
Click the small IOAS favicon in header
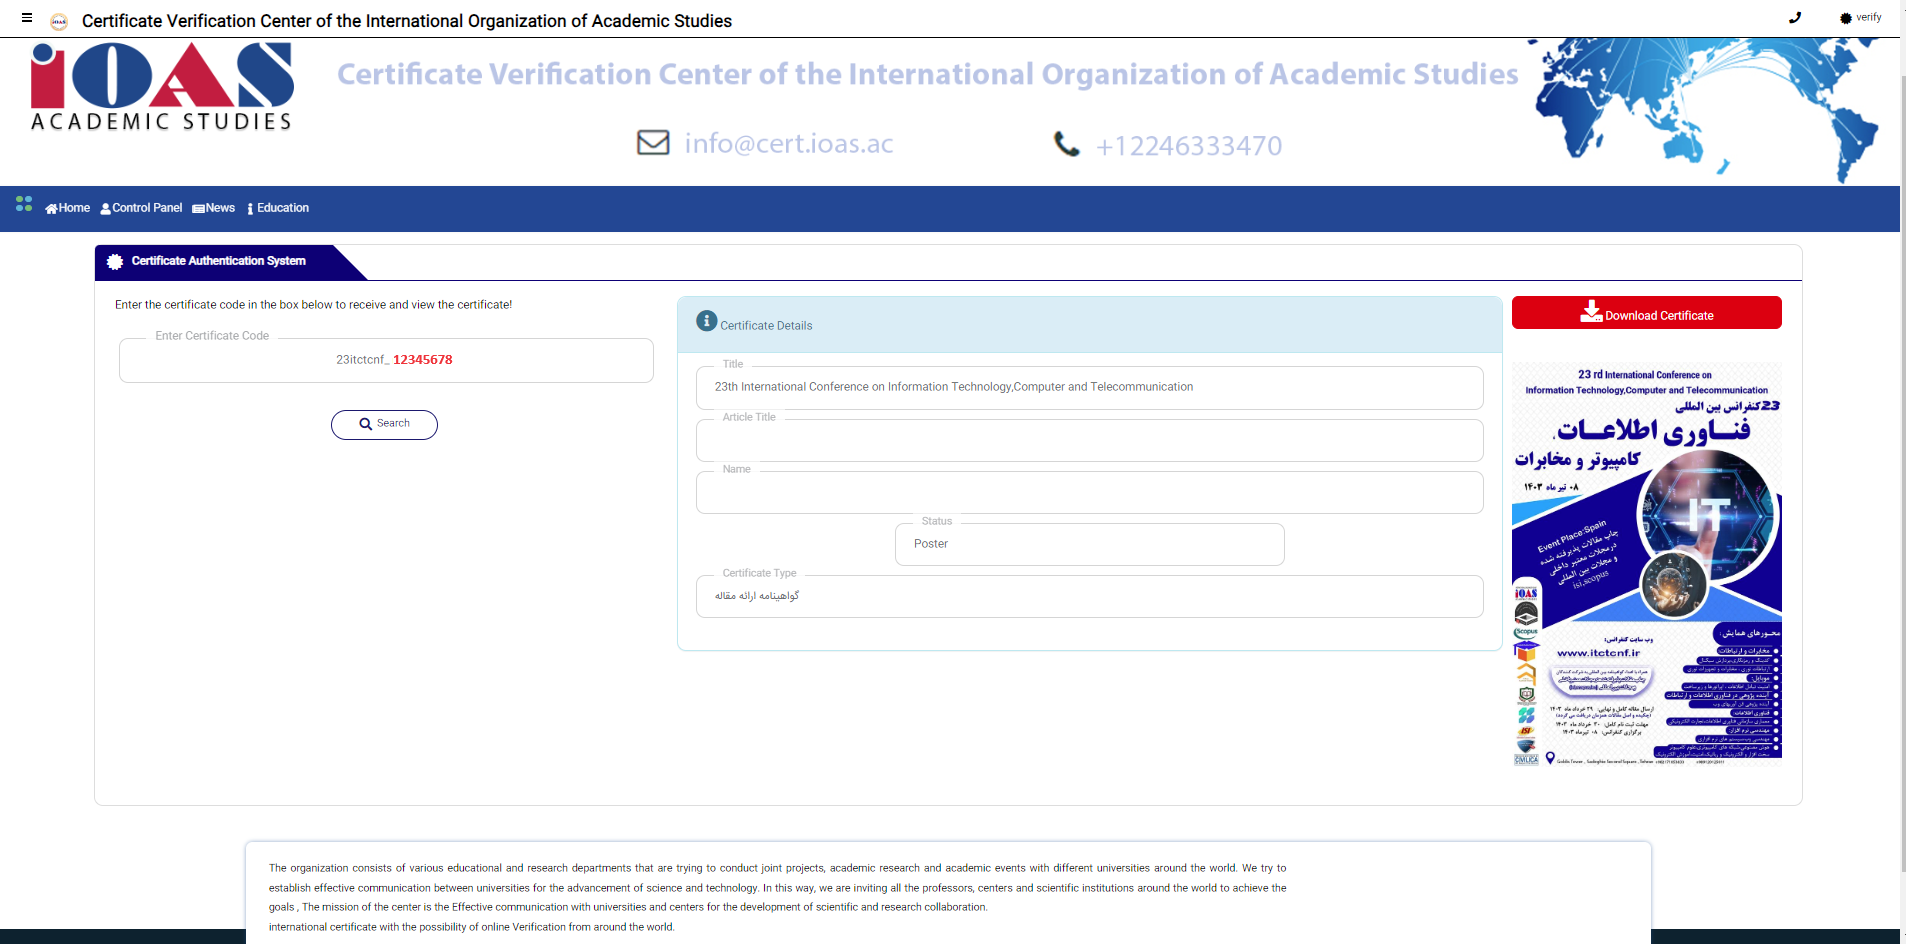(59, 21)
